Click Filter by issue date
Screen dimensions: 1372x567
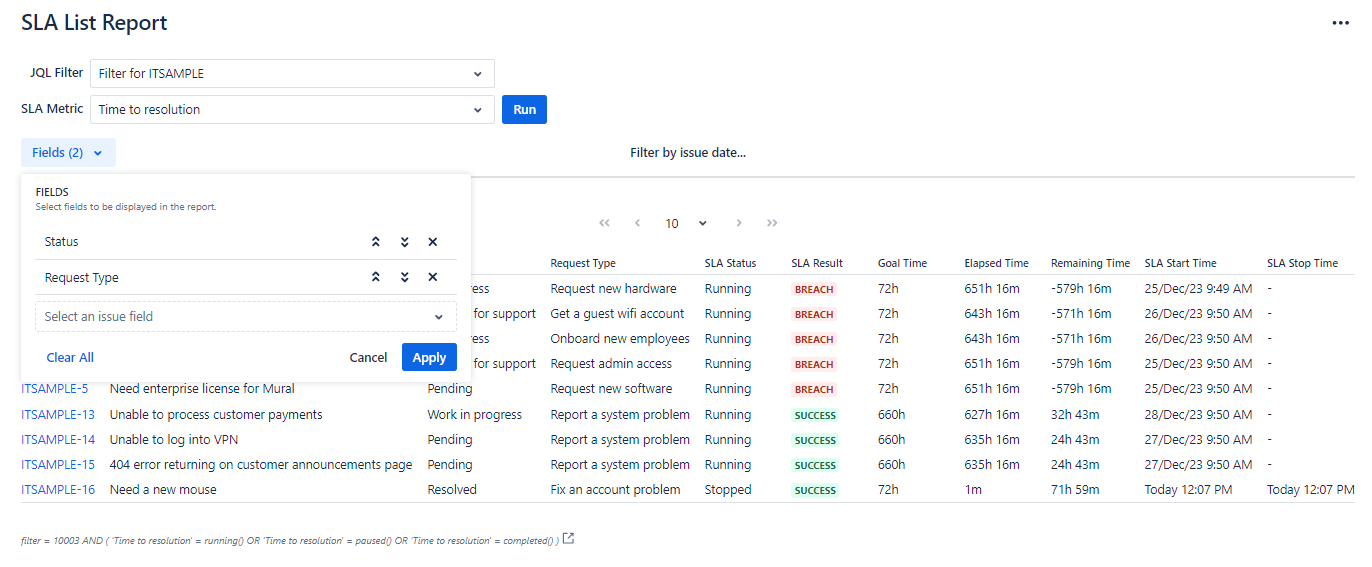(x=687, y=153)
